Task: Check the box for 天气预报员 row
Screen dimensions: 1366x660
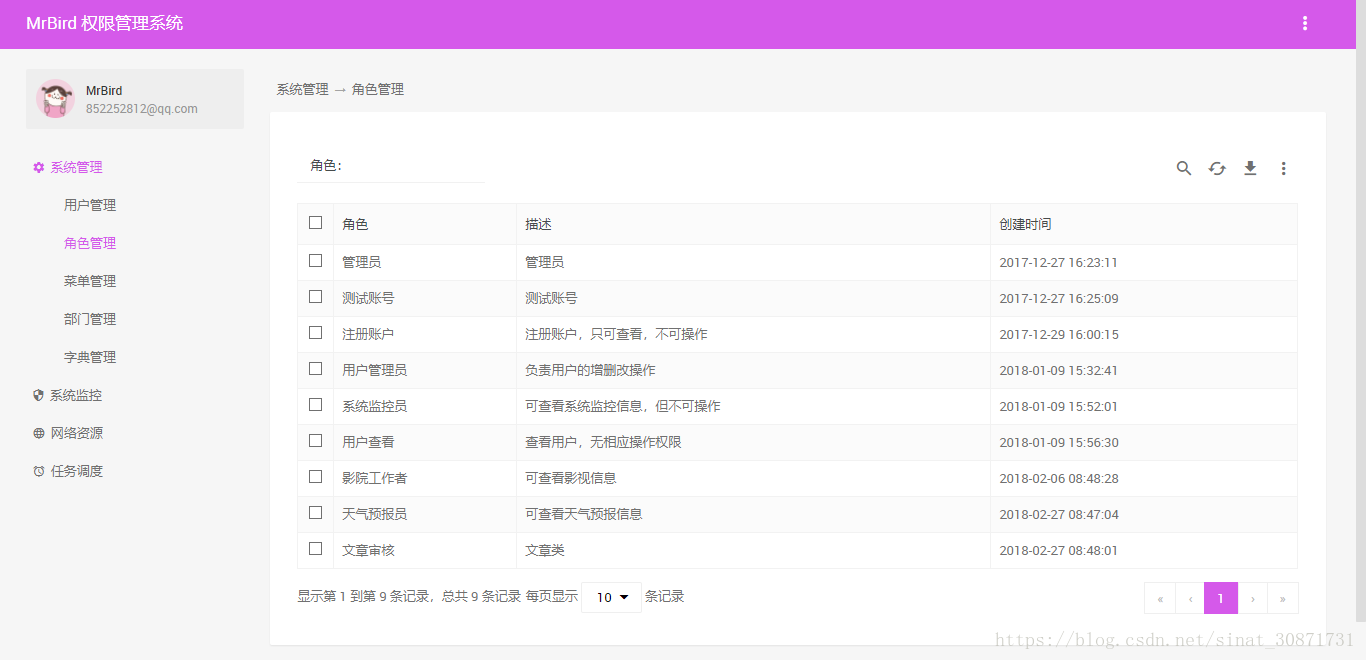Action: [315, 512]
